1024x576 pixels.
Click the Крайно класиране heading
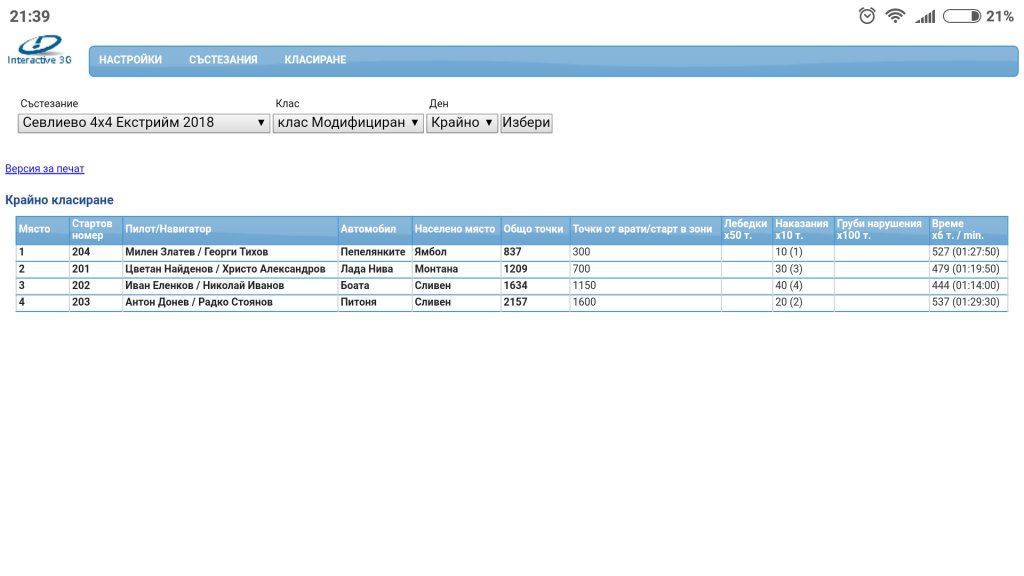pos(59,200)
